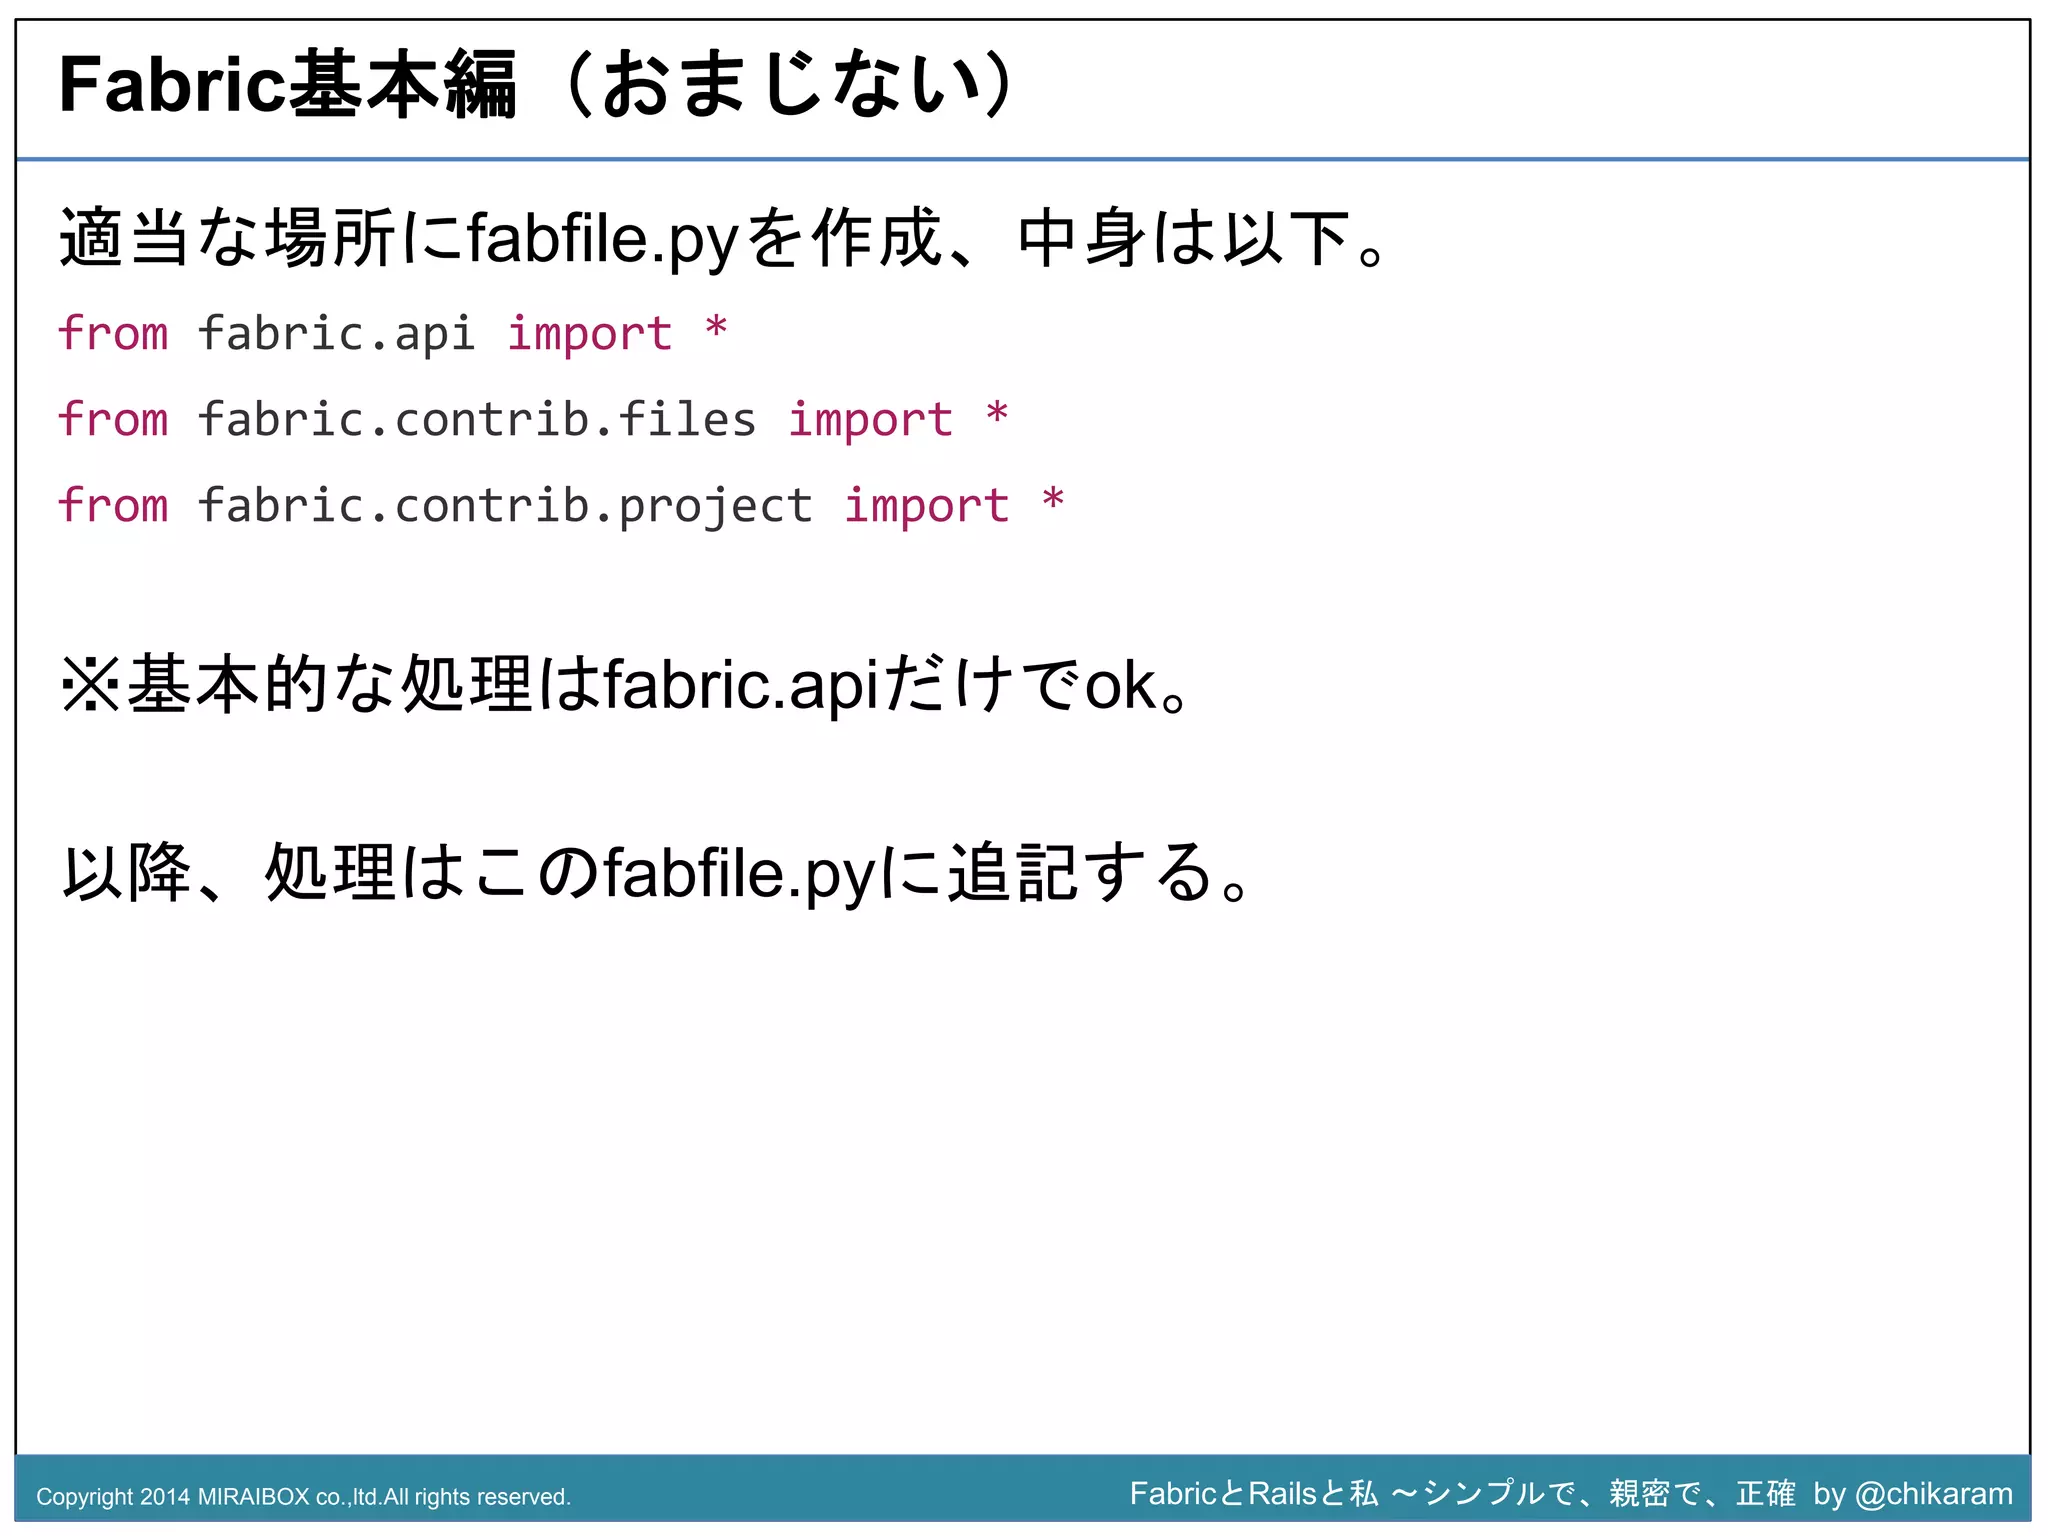Click the footer text 'Copyright 2014 MIRAIBOX co.,ltd.All rights reserved.'
The width and height of the screenshot is (2048, 1536).
pos(304,1497)
